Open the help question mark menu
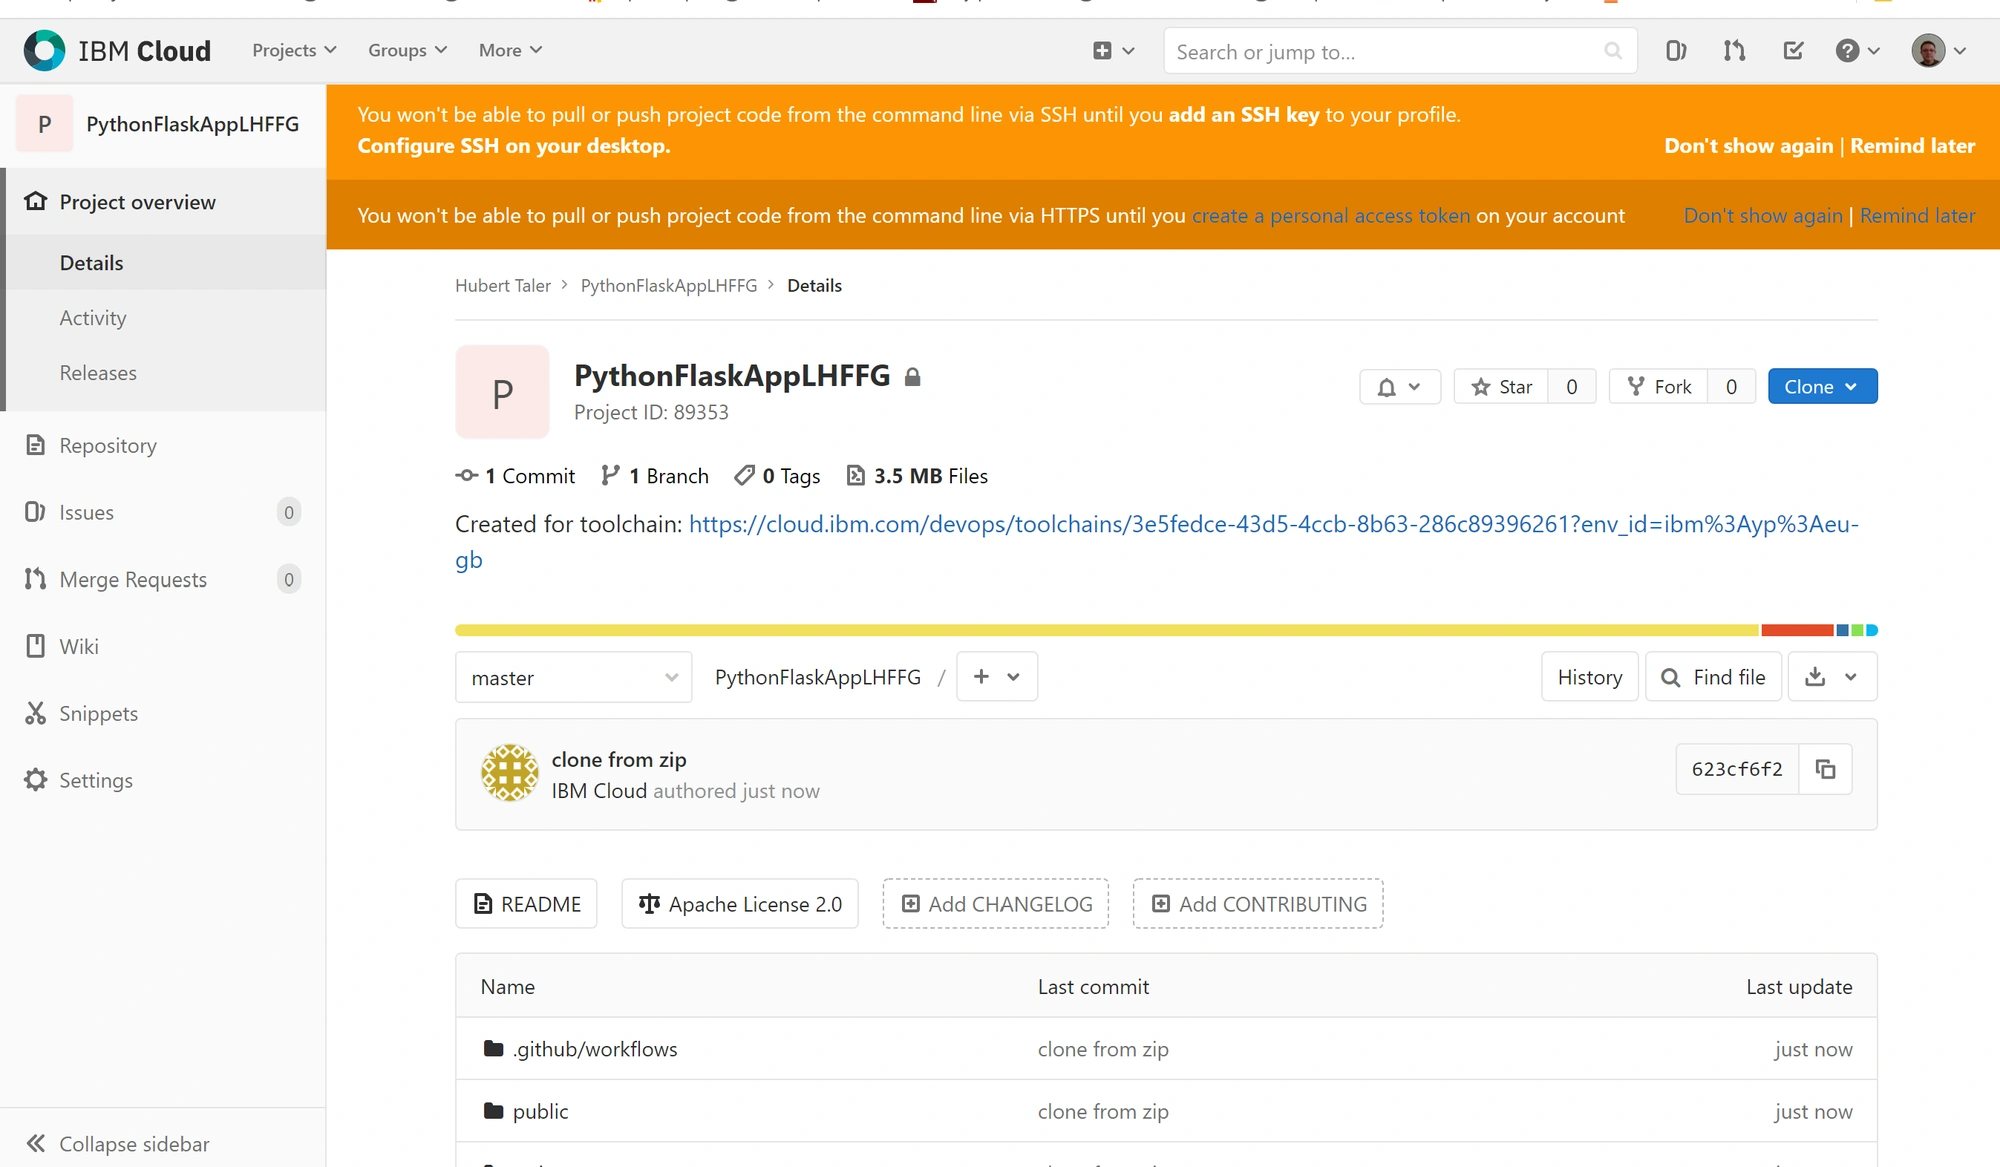 click(x=1857, y=51)
